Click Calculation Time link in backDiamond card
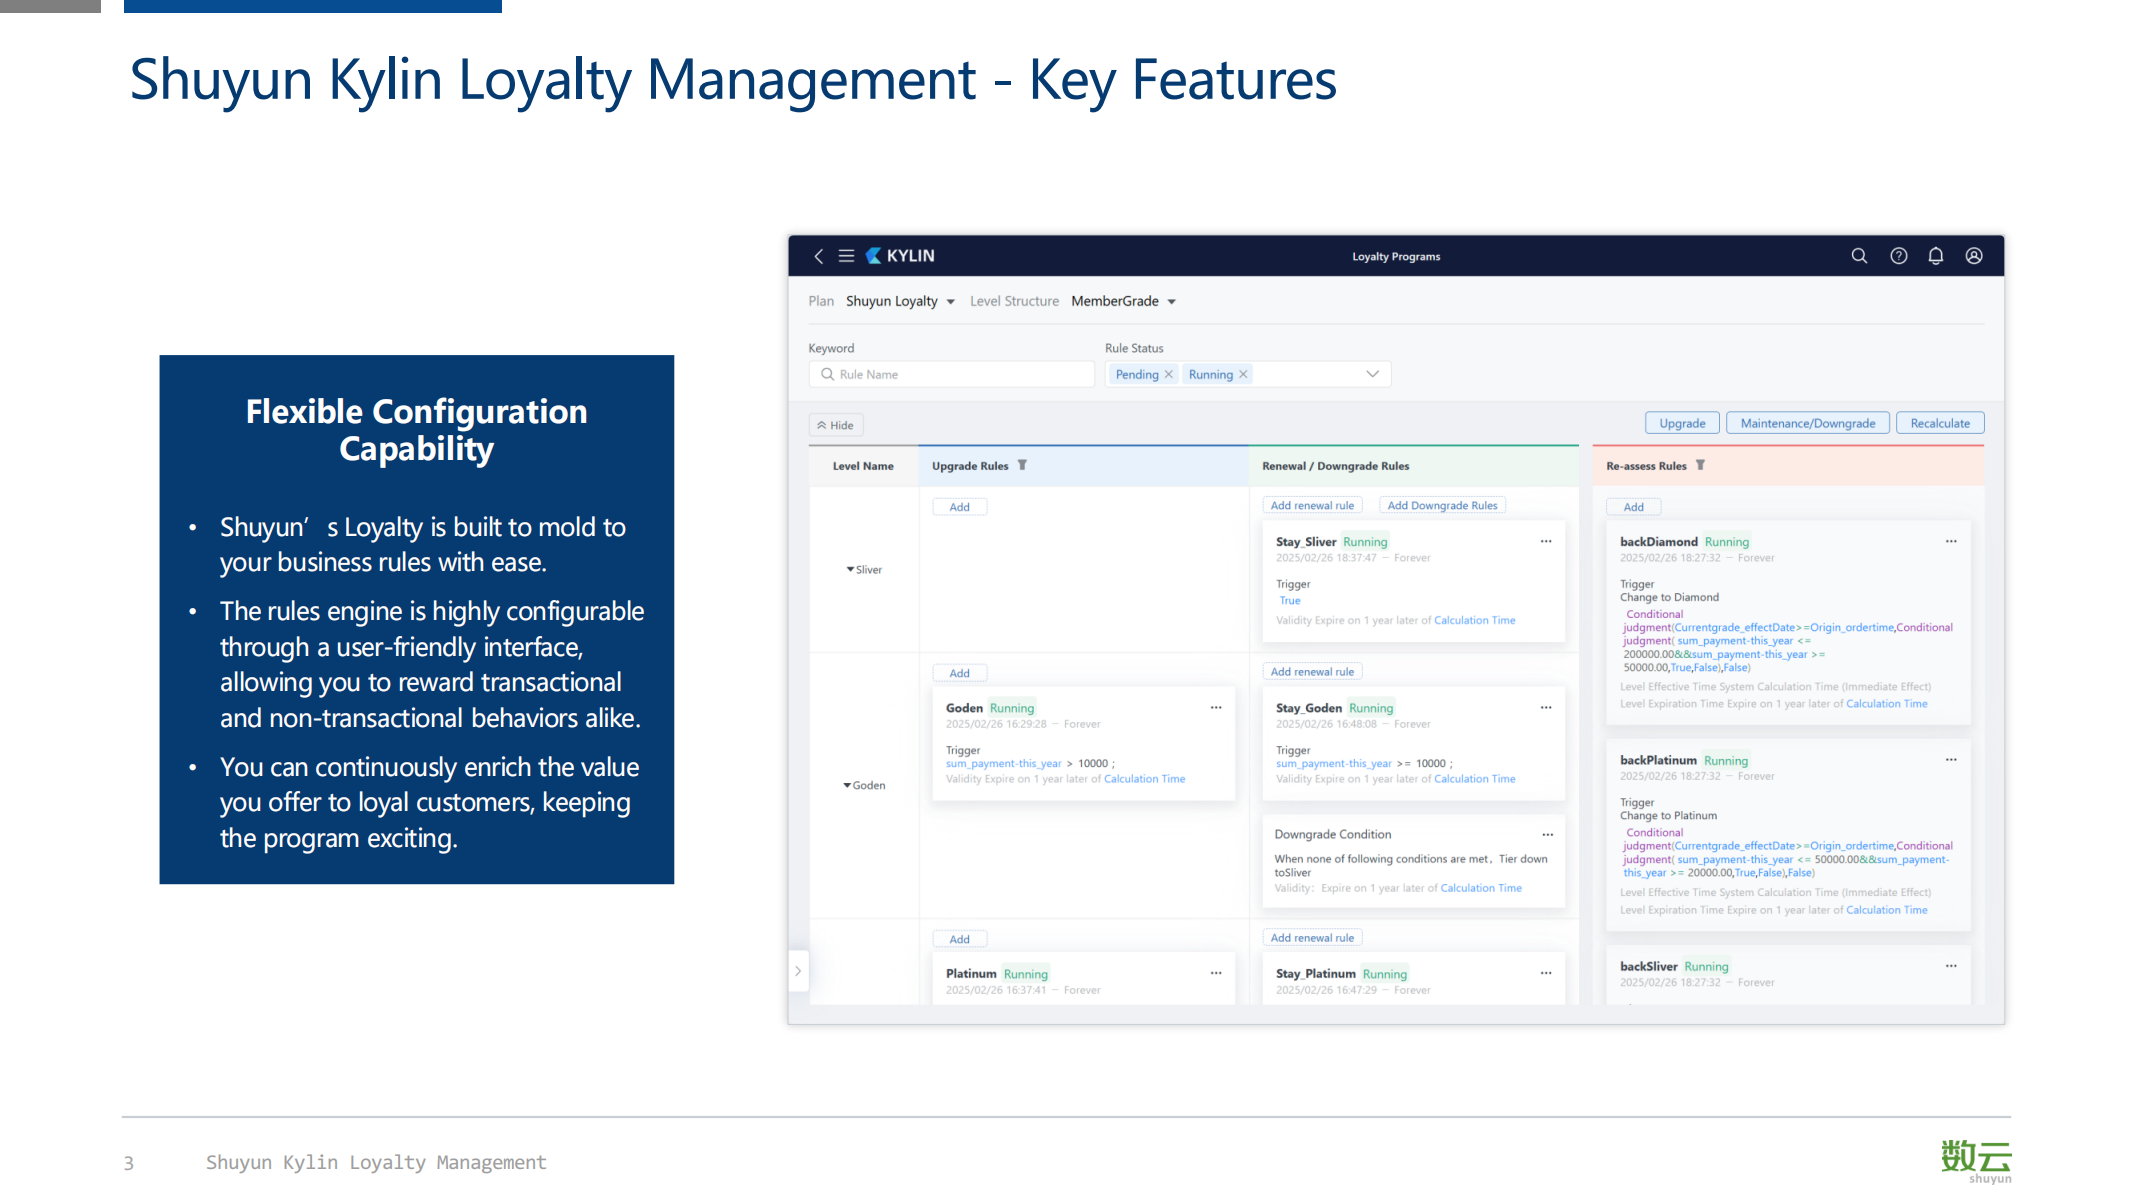2133x1200 pixels. point(1886,704)
